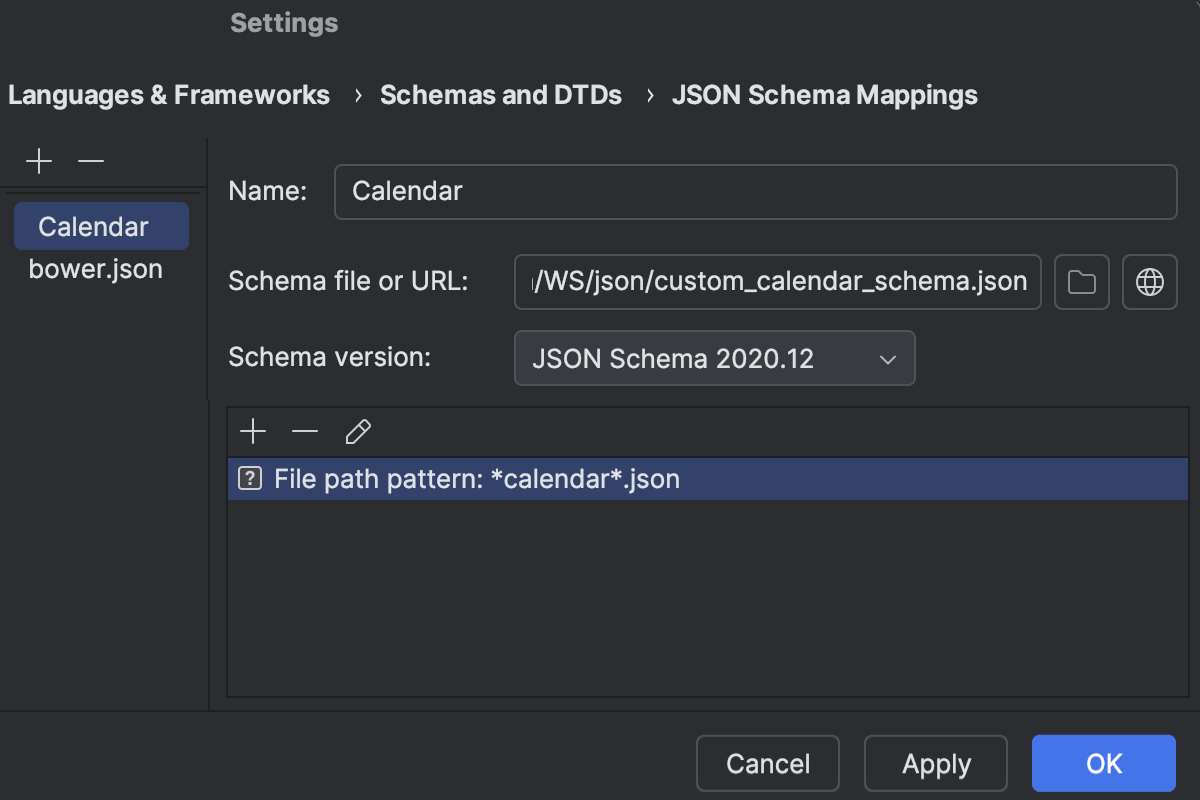
Task: Remove the selected schema mapping
Action: coord(91,160)
